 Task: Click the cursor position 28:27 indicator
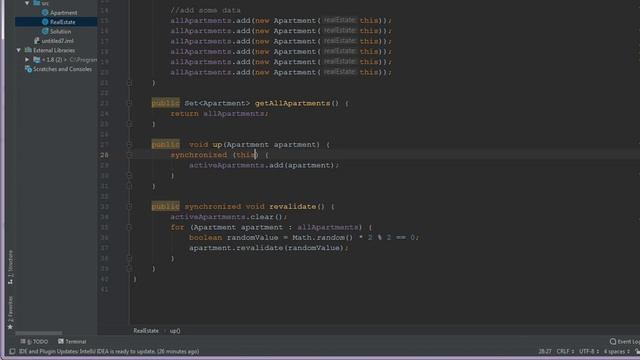click(x=545, y=351)
